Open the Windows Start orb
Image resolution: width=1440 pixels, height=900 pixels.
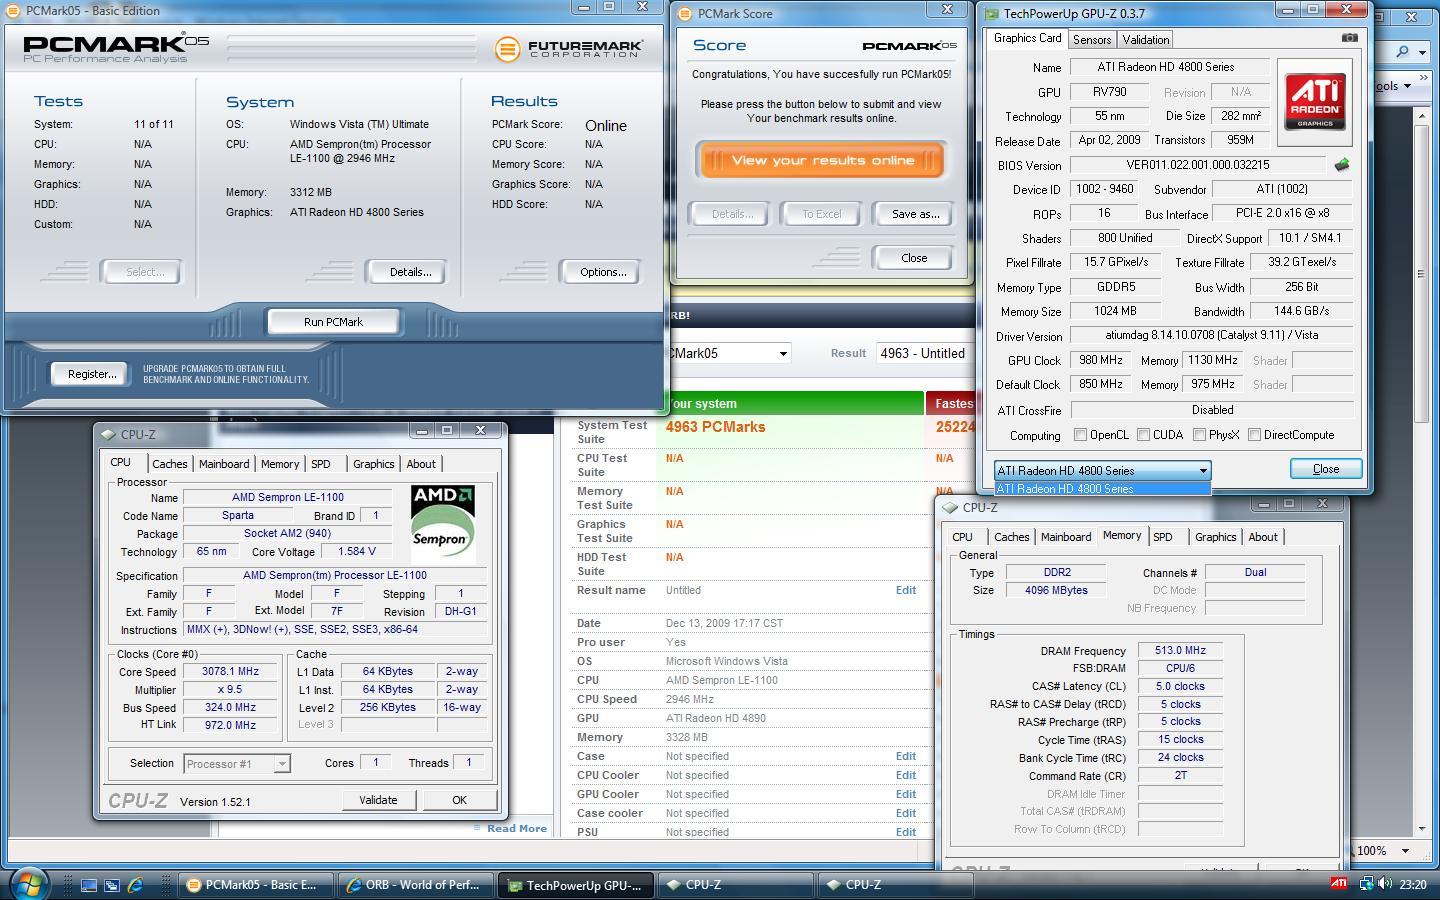(x=27, y=884)
